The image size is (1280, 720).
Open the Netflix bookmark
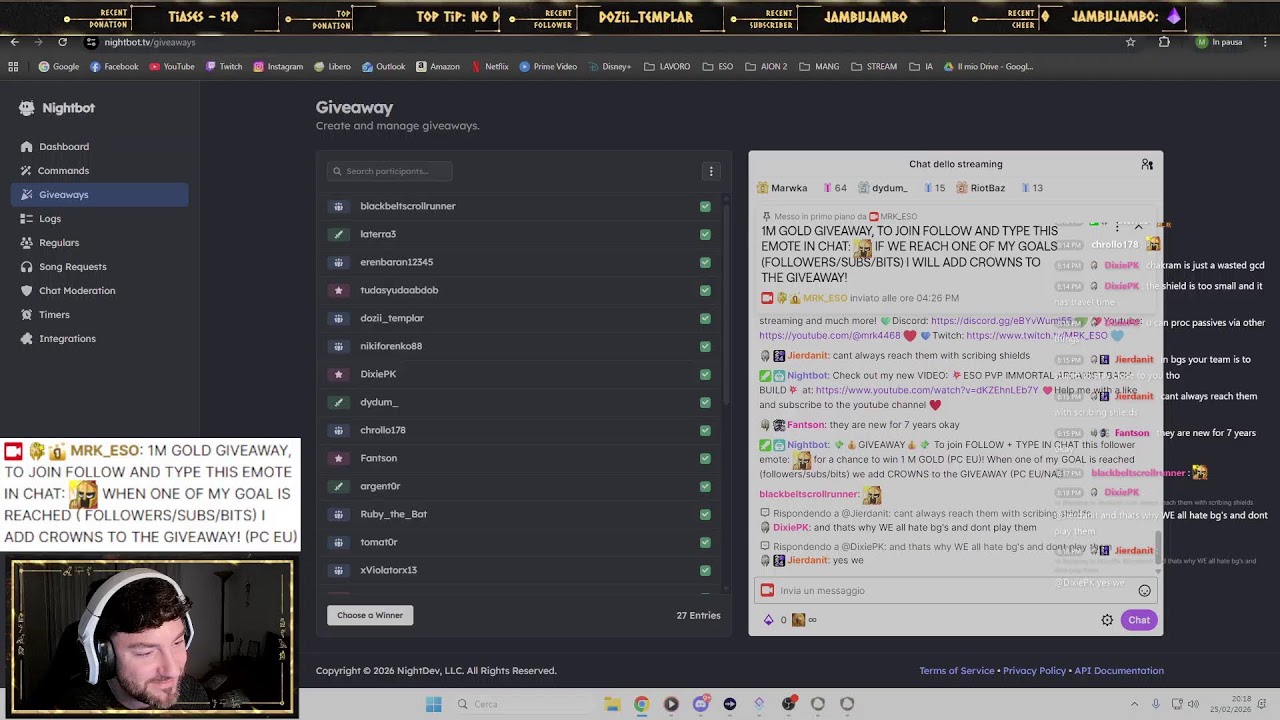coord(490,67)
